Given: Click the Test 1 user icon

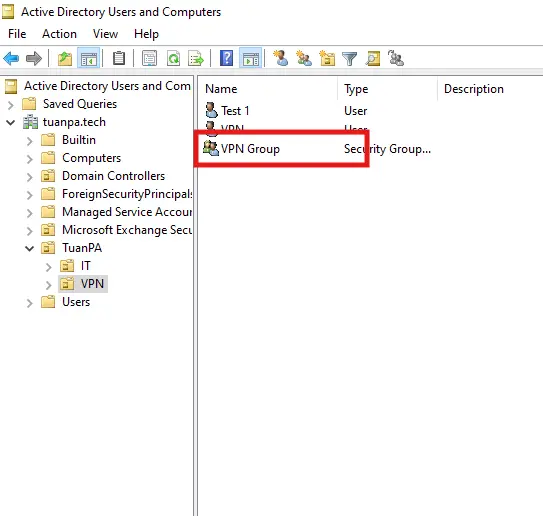Looking at the screenshot, I should coord(211,110).
